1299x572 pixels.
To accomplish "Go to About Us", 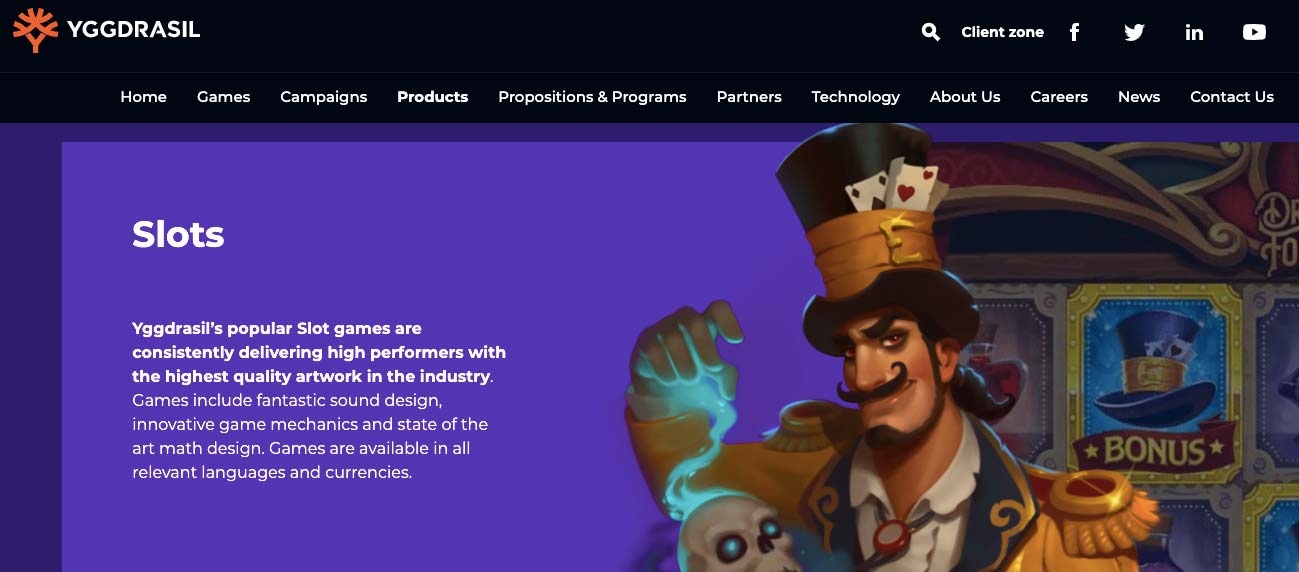I will click(x=965, y=97).
